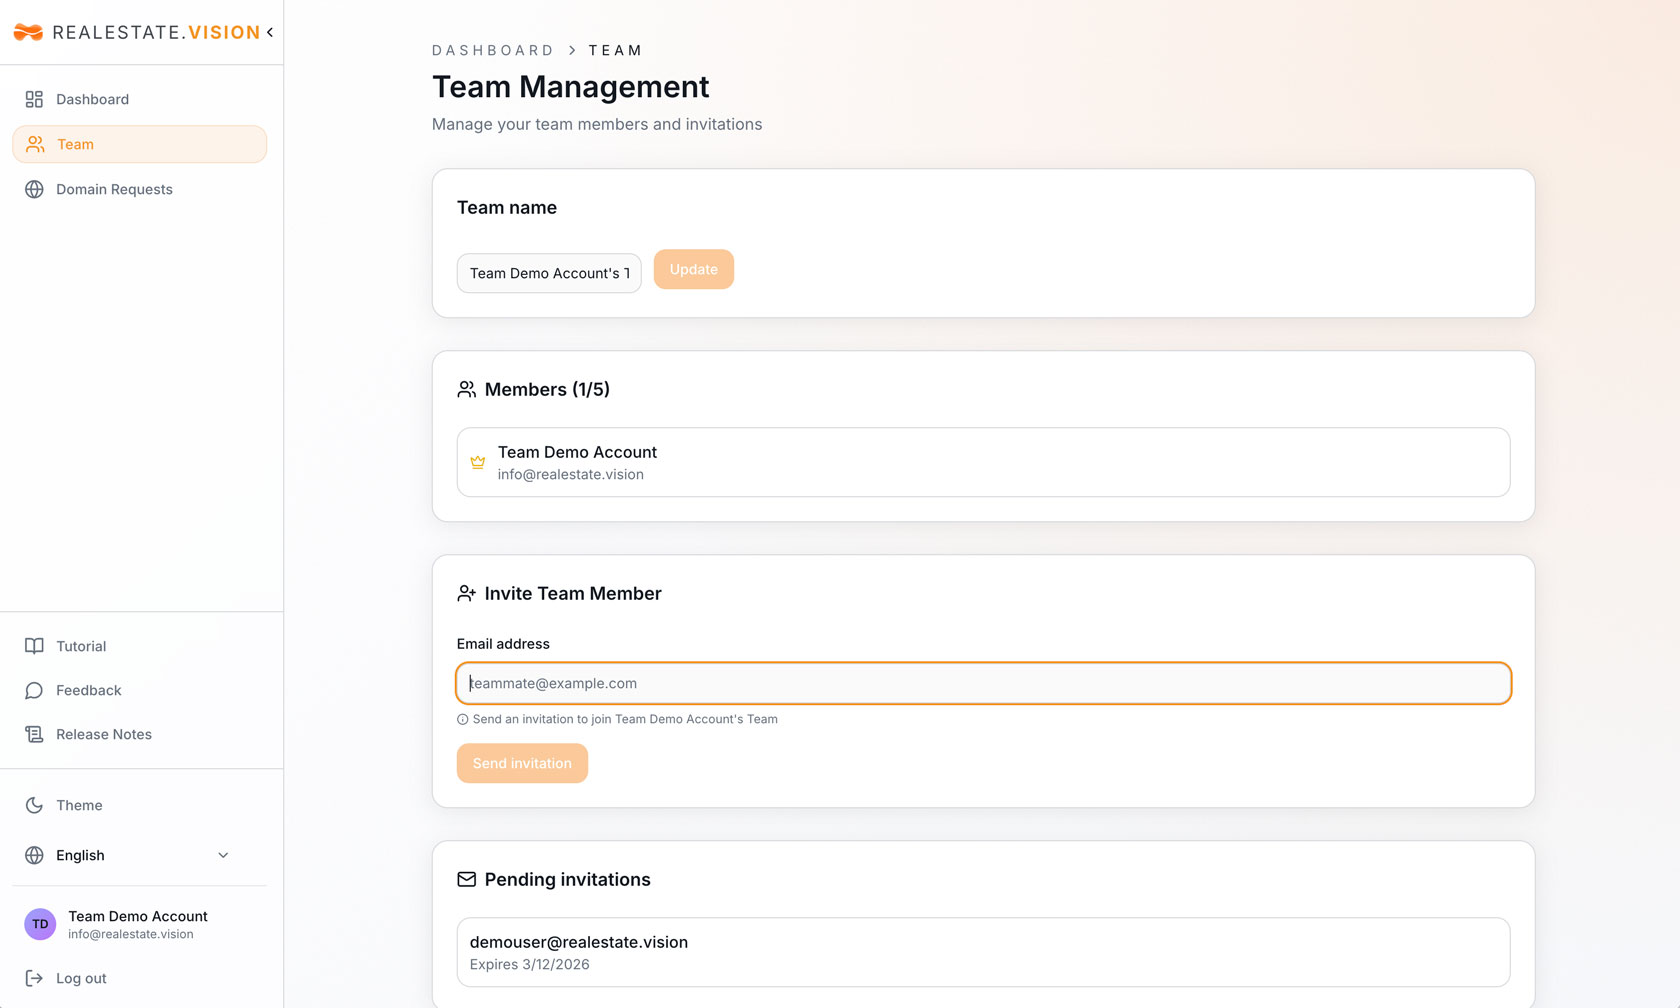Select Team in the breadcrumb trail
Image resolution: width=1680 pixels, height=1008 pixels.
click(x=616, y=50)
